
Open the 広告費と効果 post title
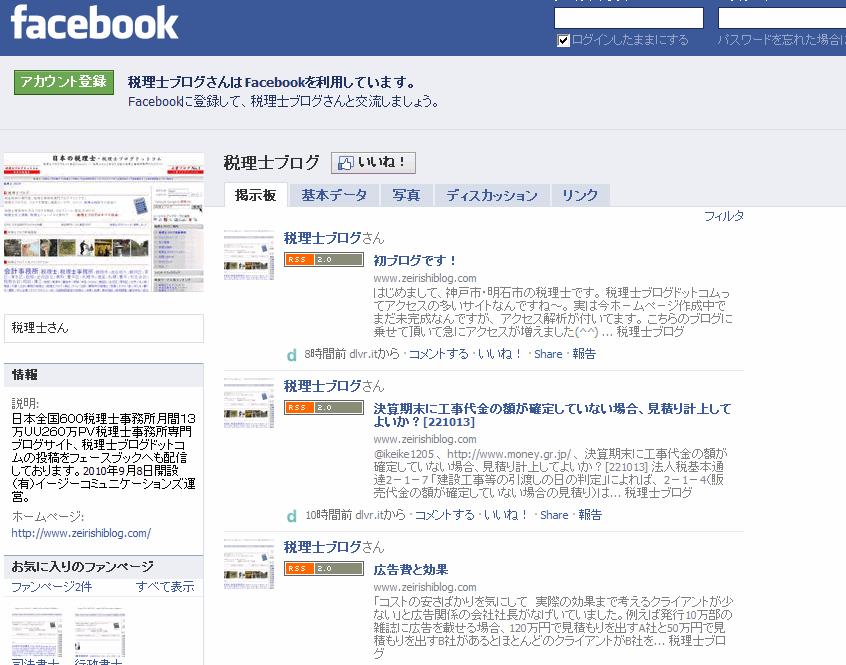coord(411,570)
